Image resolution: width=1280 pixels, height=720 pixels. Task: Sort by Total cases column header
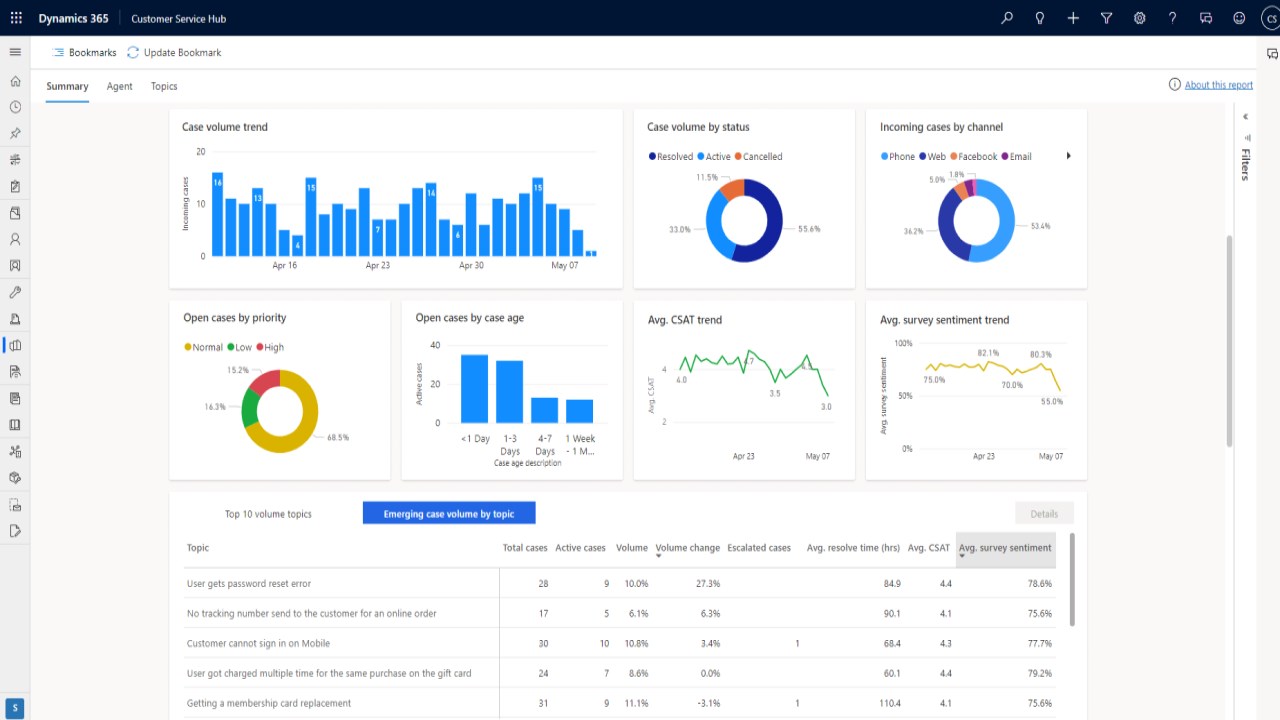[x=525, y=548]
